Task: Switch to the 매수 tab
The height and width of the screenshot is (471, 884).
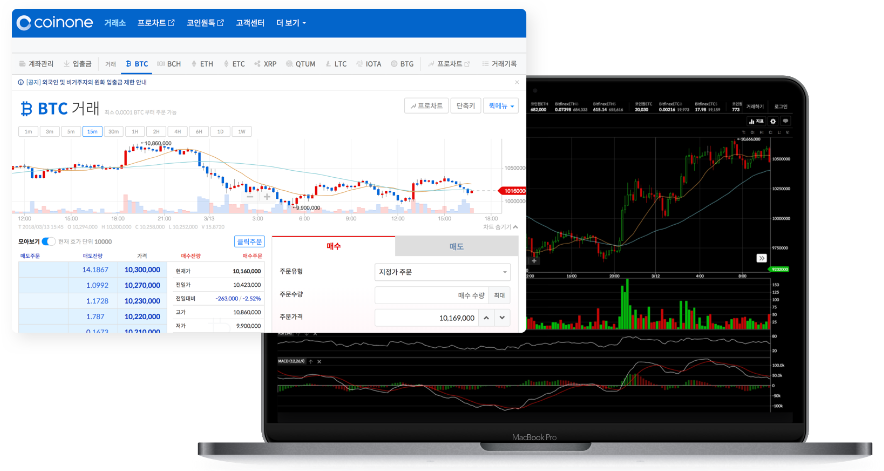Action: coord(334,246)
